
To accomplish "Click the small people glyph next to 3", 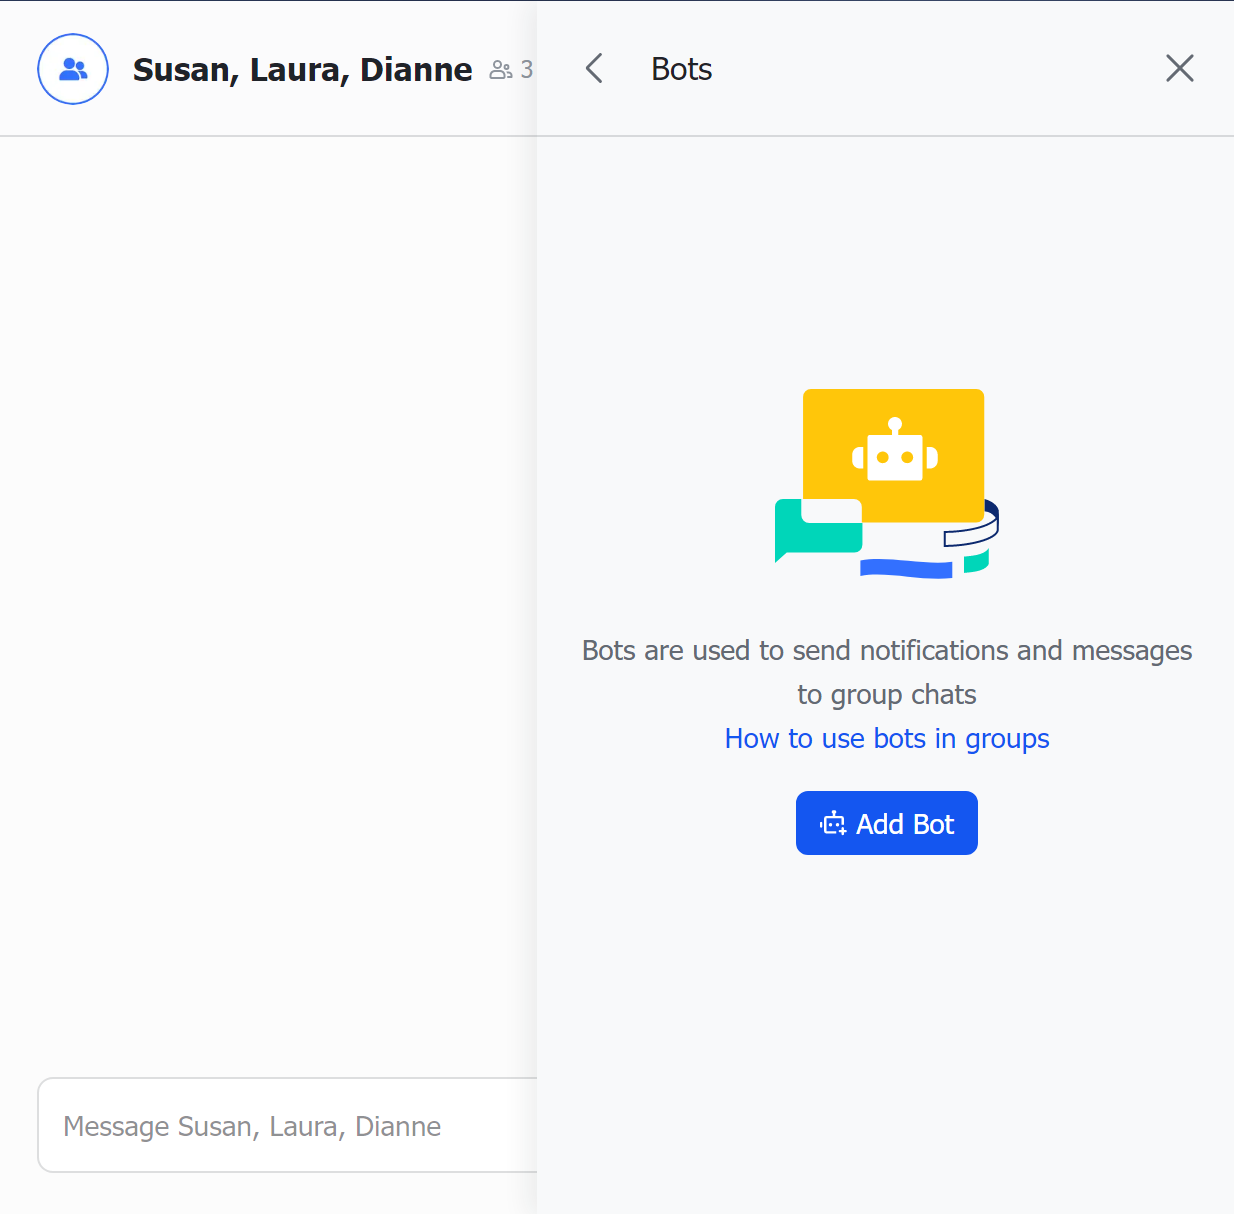I will (x=499, y=69).
